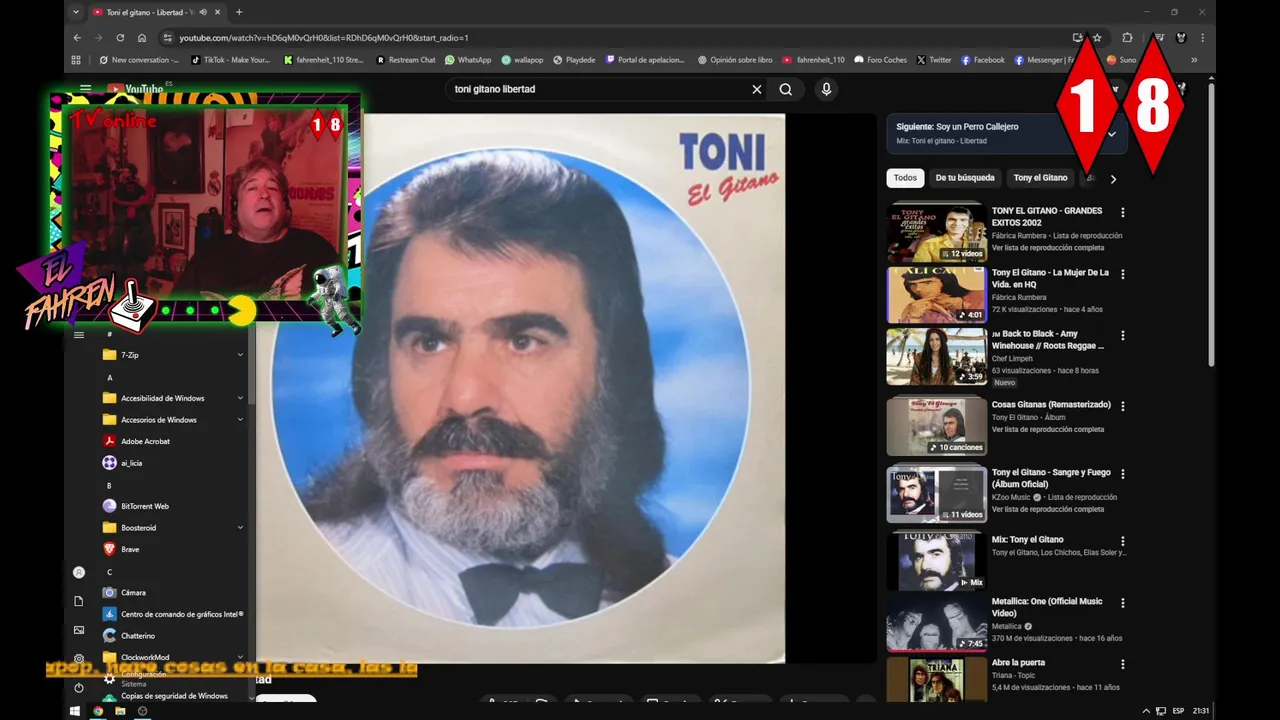Viewport: 1280px width, 720px height.
Task: Open Pictures from the Start sidebar
Action: 79,630
